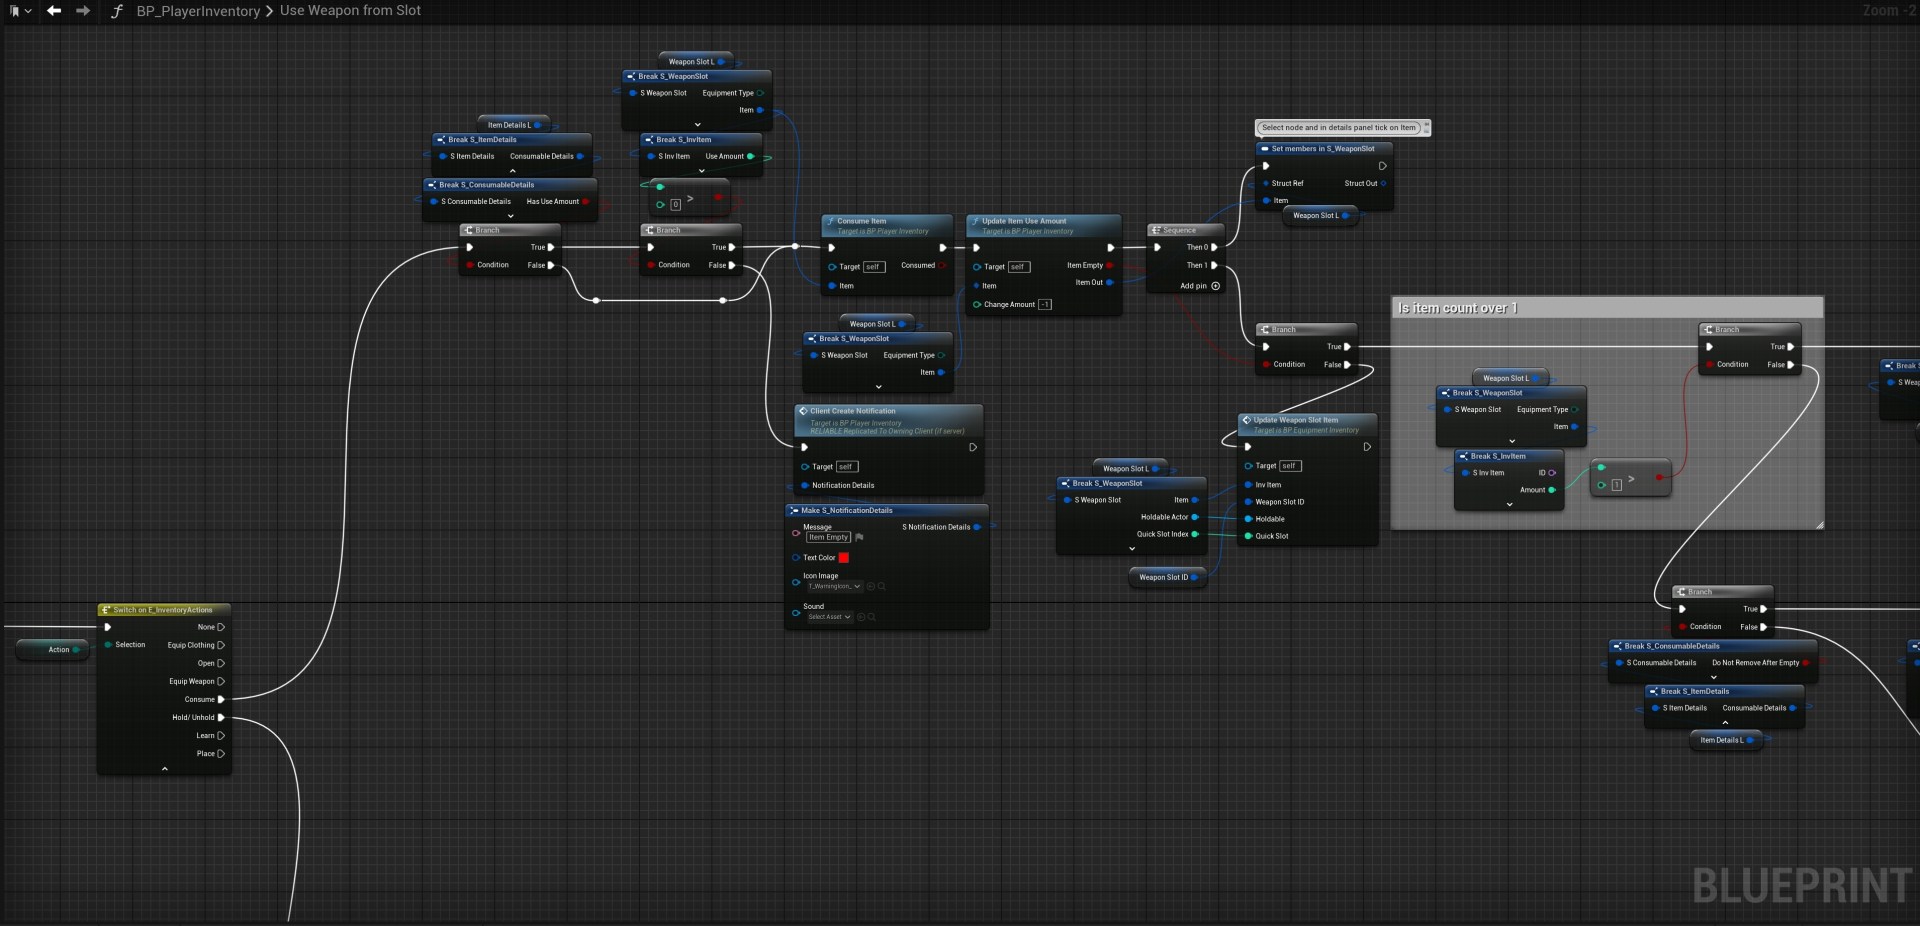Click the Consume Item node title
Screen dimensions: 1920x926
pyautogui.click(x=861, y=221)
